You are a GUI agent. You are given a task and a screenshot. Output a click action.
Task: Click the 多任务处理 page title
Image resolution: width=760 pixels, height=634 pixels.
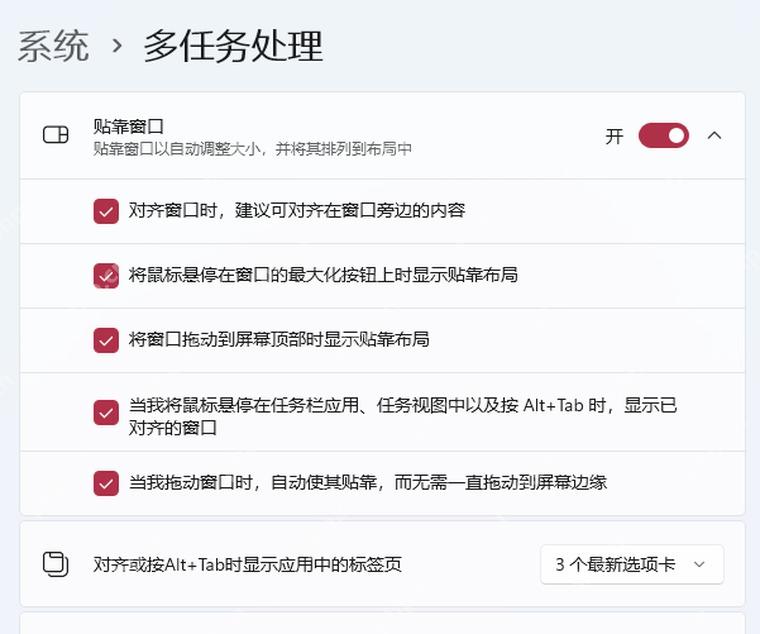click(x=233, y=46)
